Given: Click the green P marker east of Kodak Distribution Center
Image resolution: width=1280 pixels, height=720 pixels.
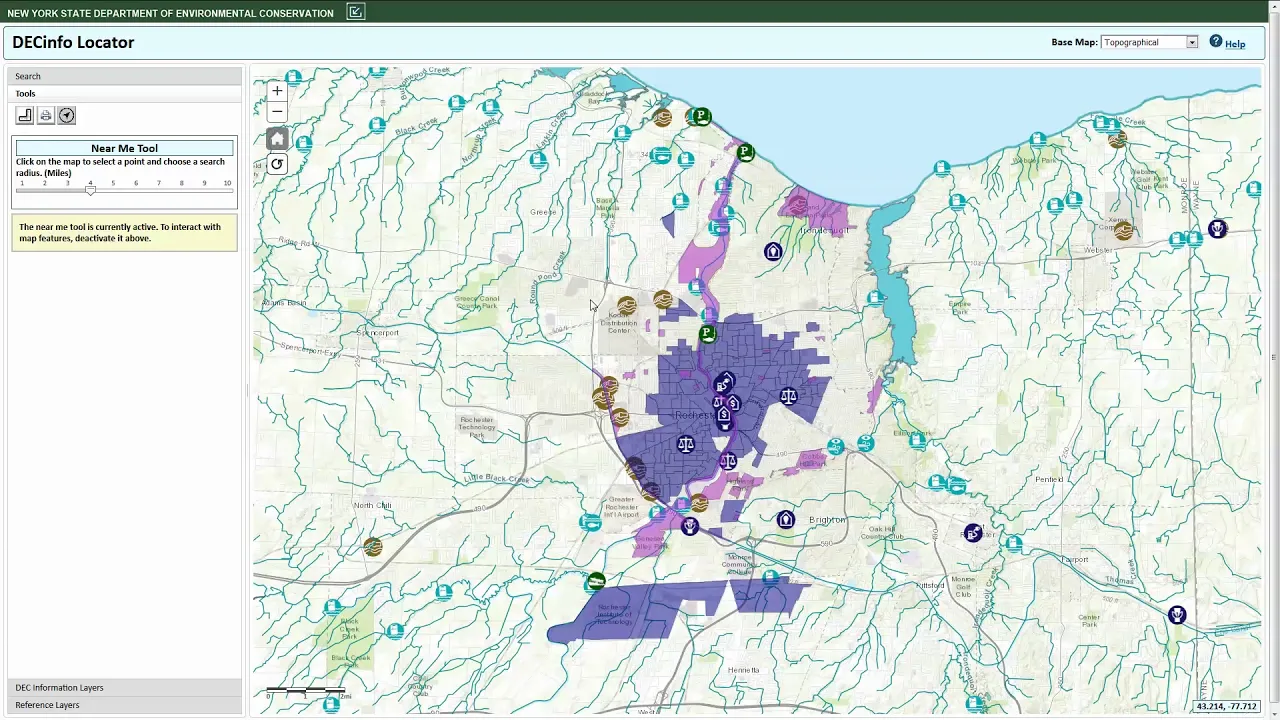Looking at the screenshot, I should 708,333.
